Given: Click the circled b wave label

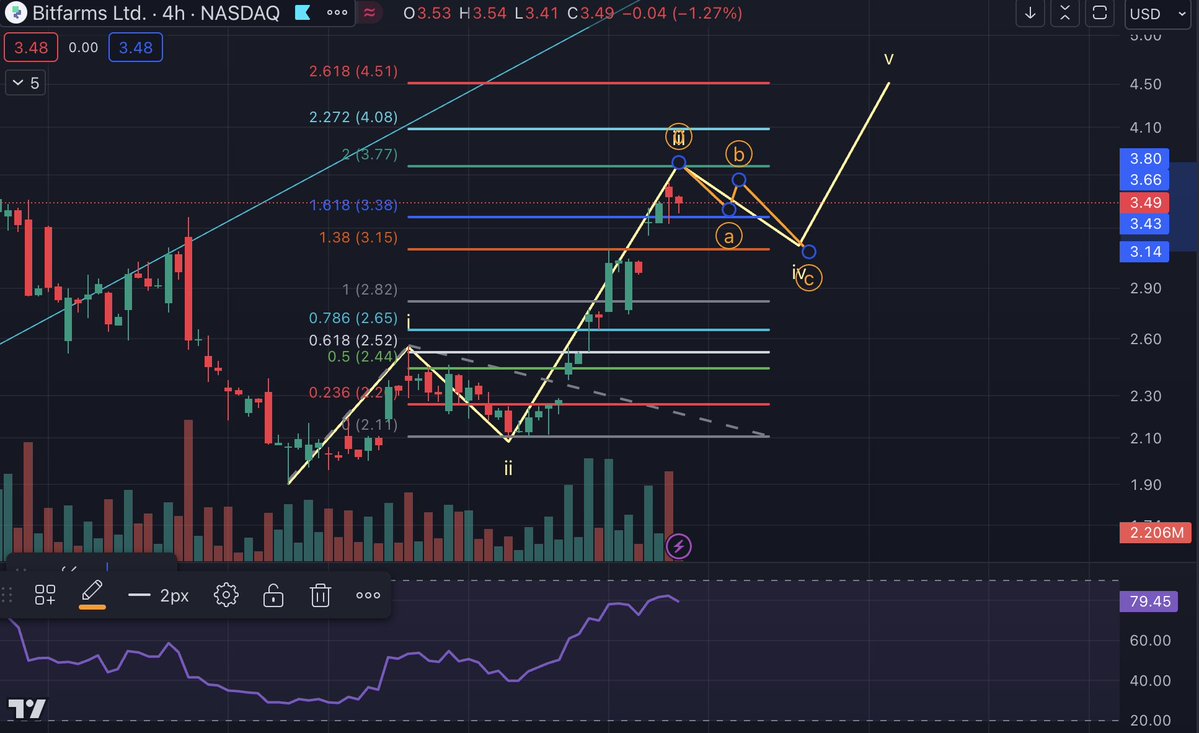Looking at the screenshot, I should click(x=739, y=154).
